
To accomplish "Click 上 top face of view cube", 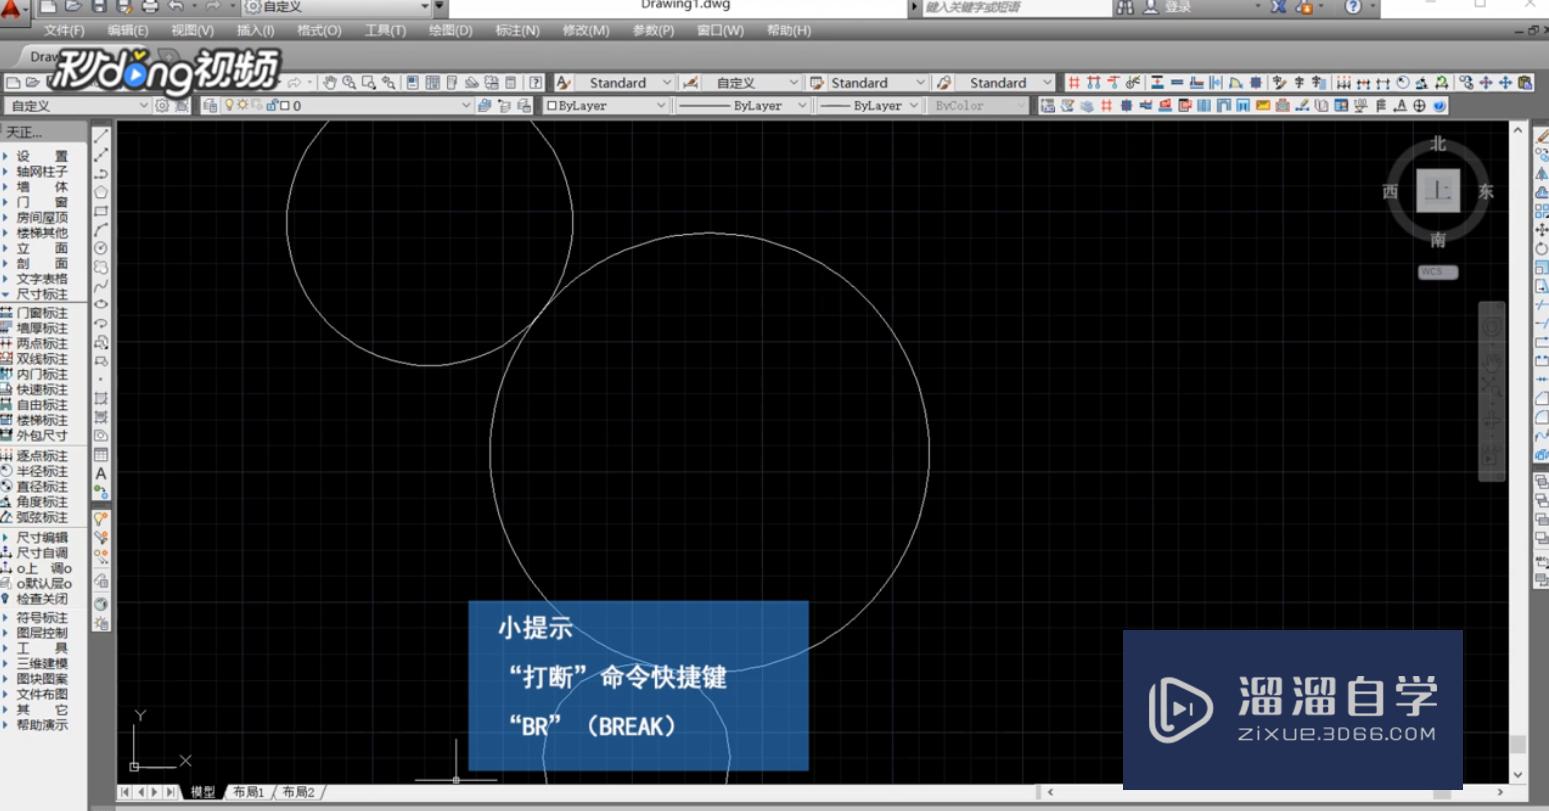I will (x=1438, y=191).
